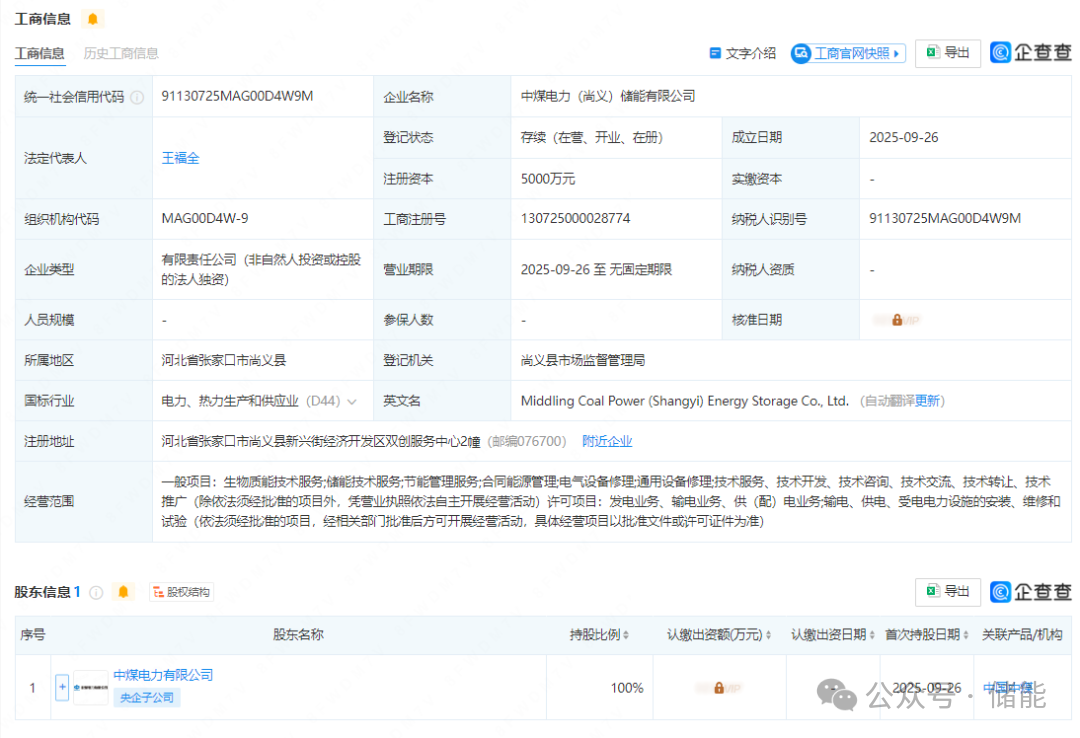Screen dimensions: 1080x738
Task: Export business info with top 导出 button
Action: click(x=947, y=53)
